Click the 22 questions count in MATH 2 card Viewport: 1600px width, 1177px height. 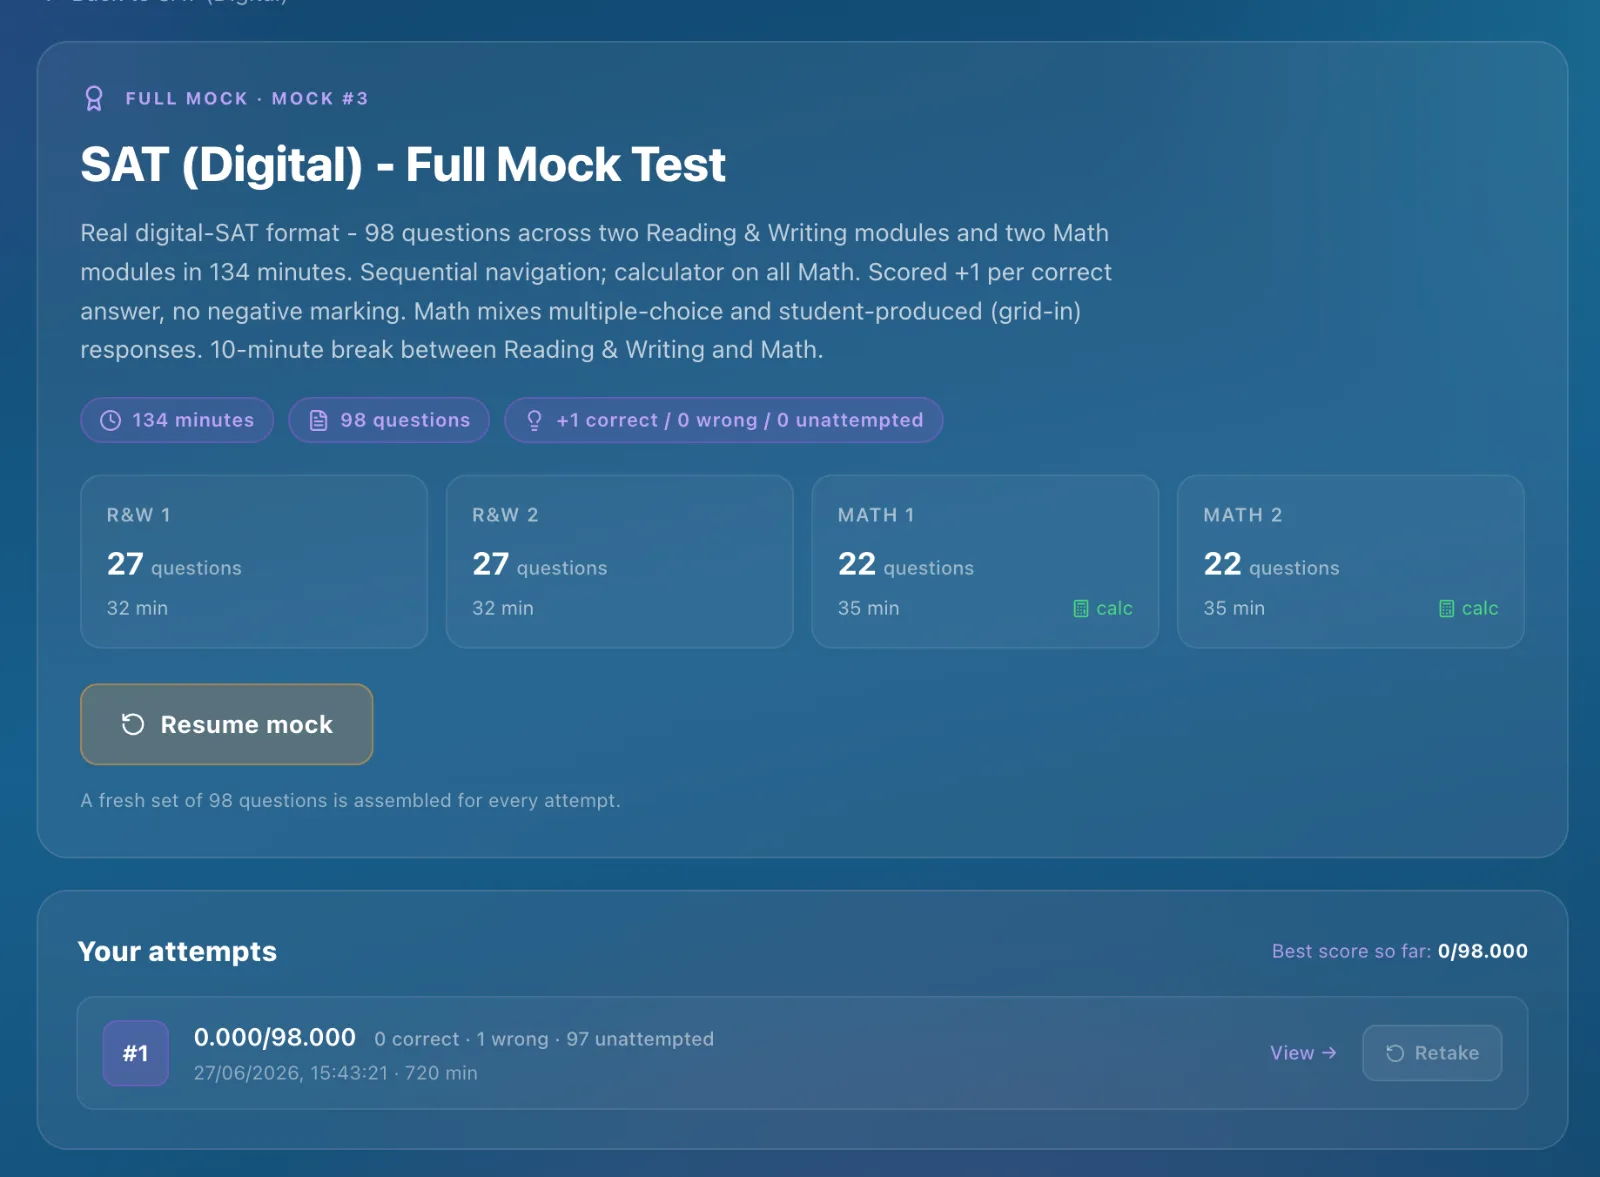pos(1271,565)
